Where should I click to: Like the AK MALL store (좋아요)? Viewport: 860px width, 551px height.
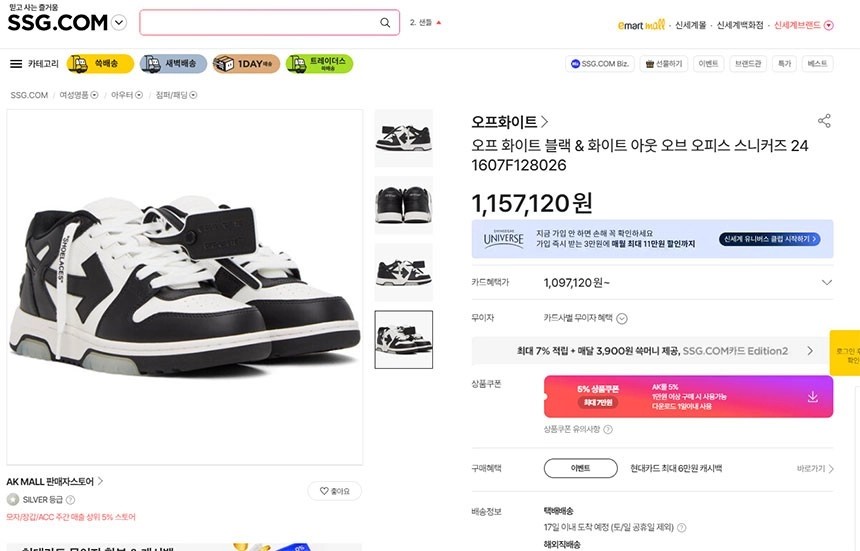pos(334,491)
